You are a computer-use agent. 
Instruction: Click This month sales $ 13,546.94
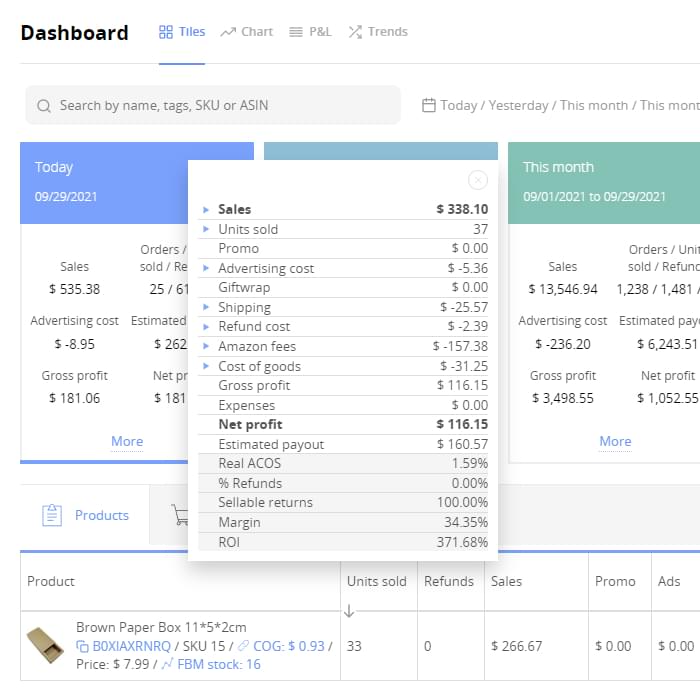click(562, 289)
